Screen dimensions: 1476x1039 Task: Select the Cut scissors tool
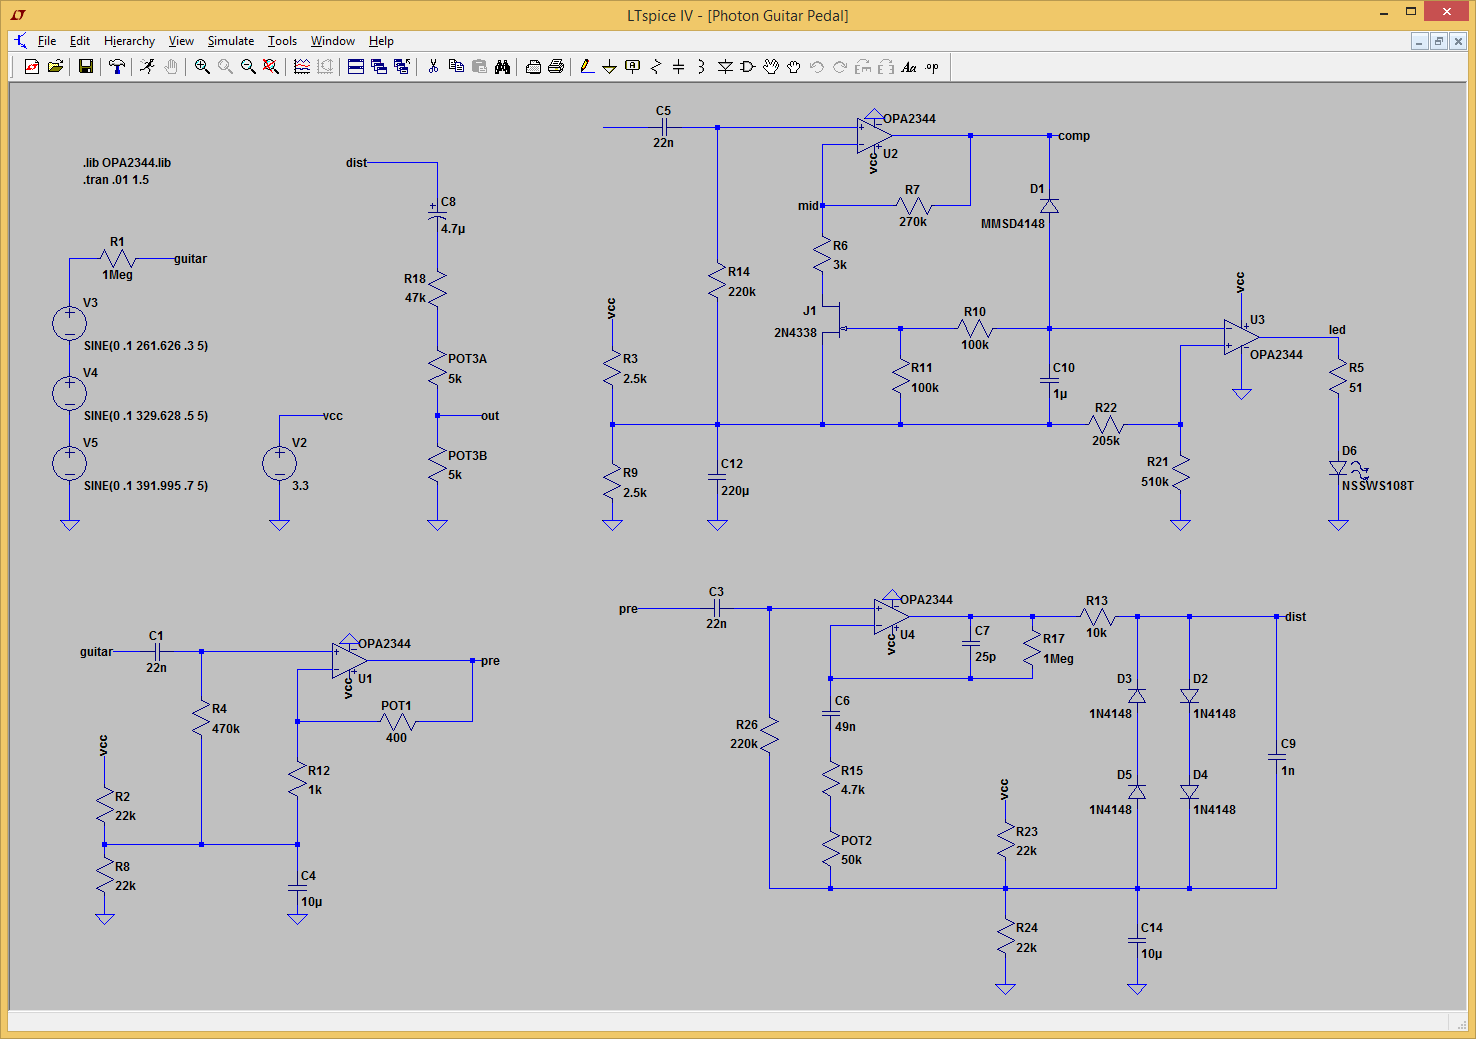tap(433, 67)
